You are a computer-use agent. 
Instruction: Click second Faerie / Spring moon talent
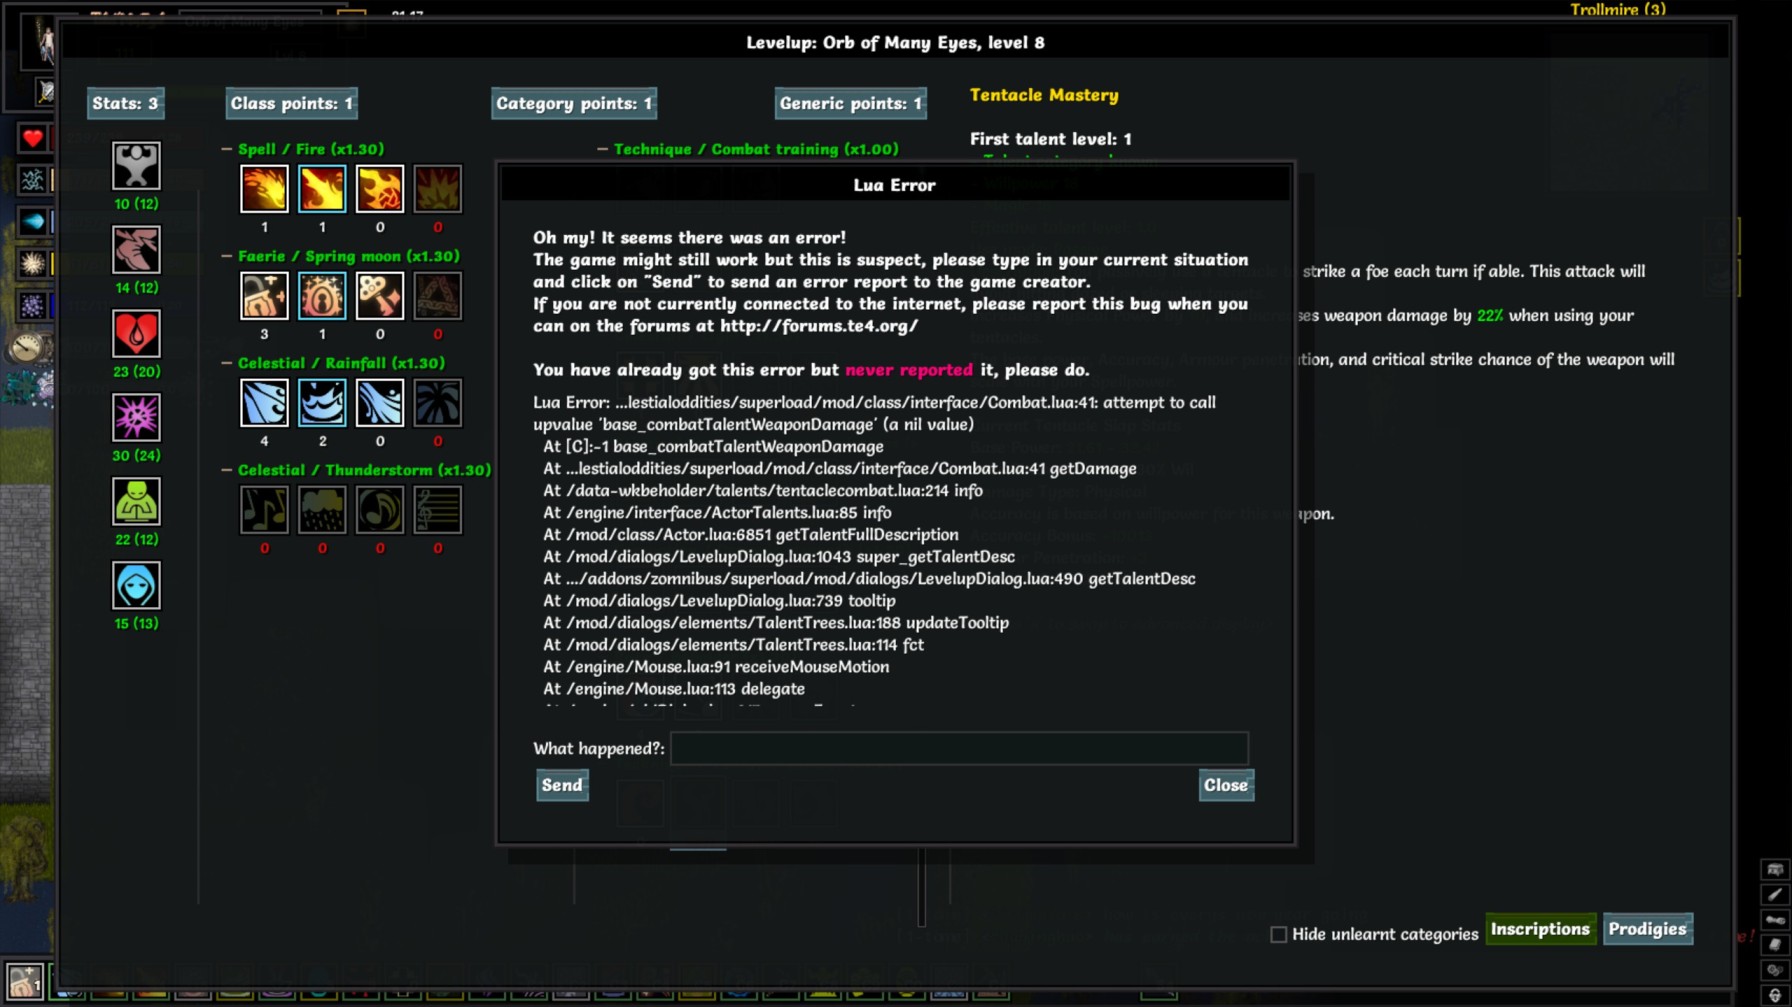coord(322,296)
